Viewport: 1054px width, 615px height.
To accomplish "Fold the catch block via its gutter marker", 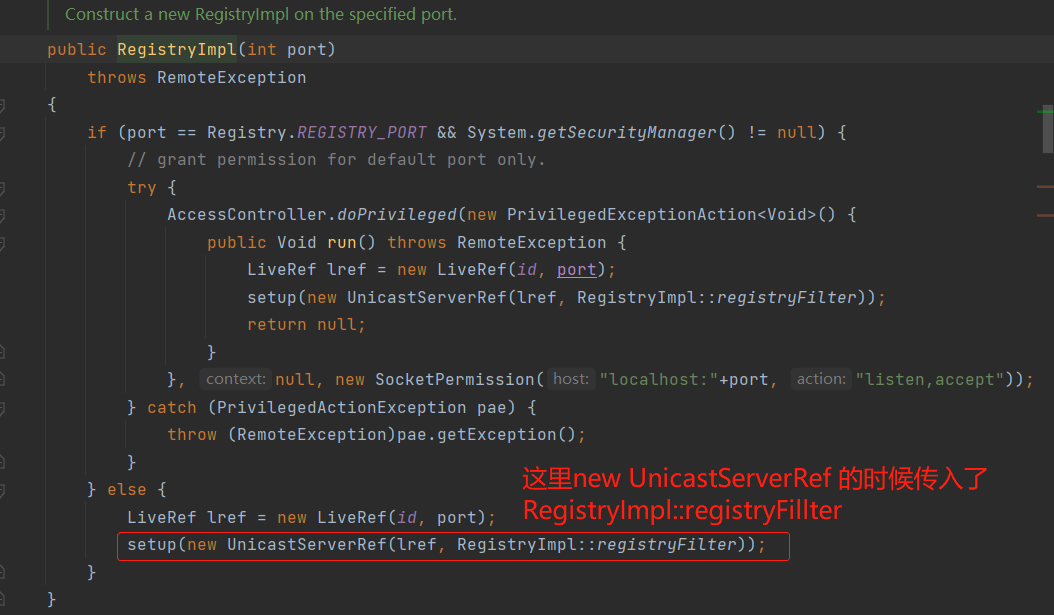I will 2,408.
